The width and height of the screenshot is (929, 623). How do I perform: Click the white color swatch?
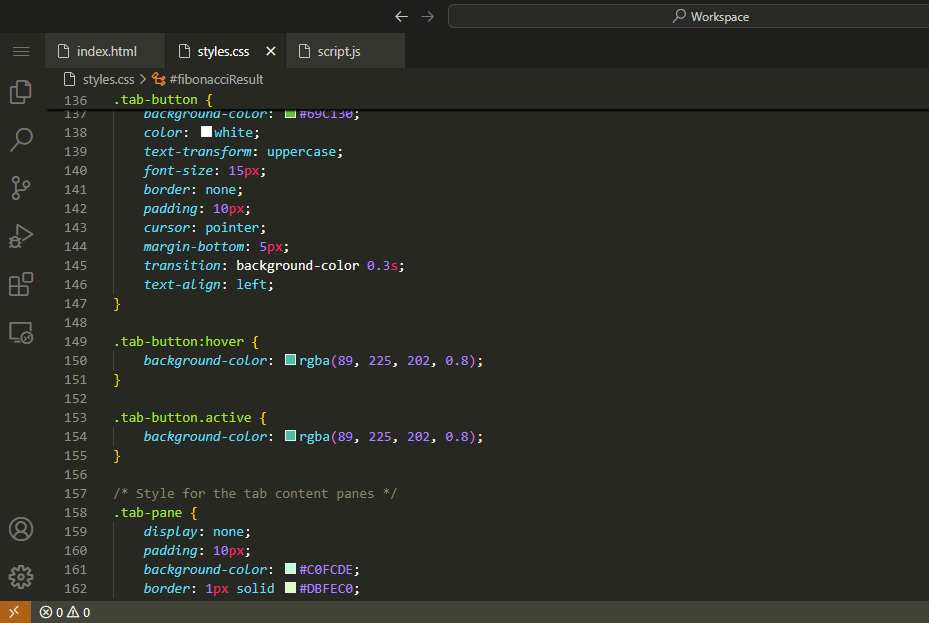206,132
